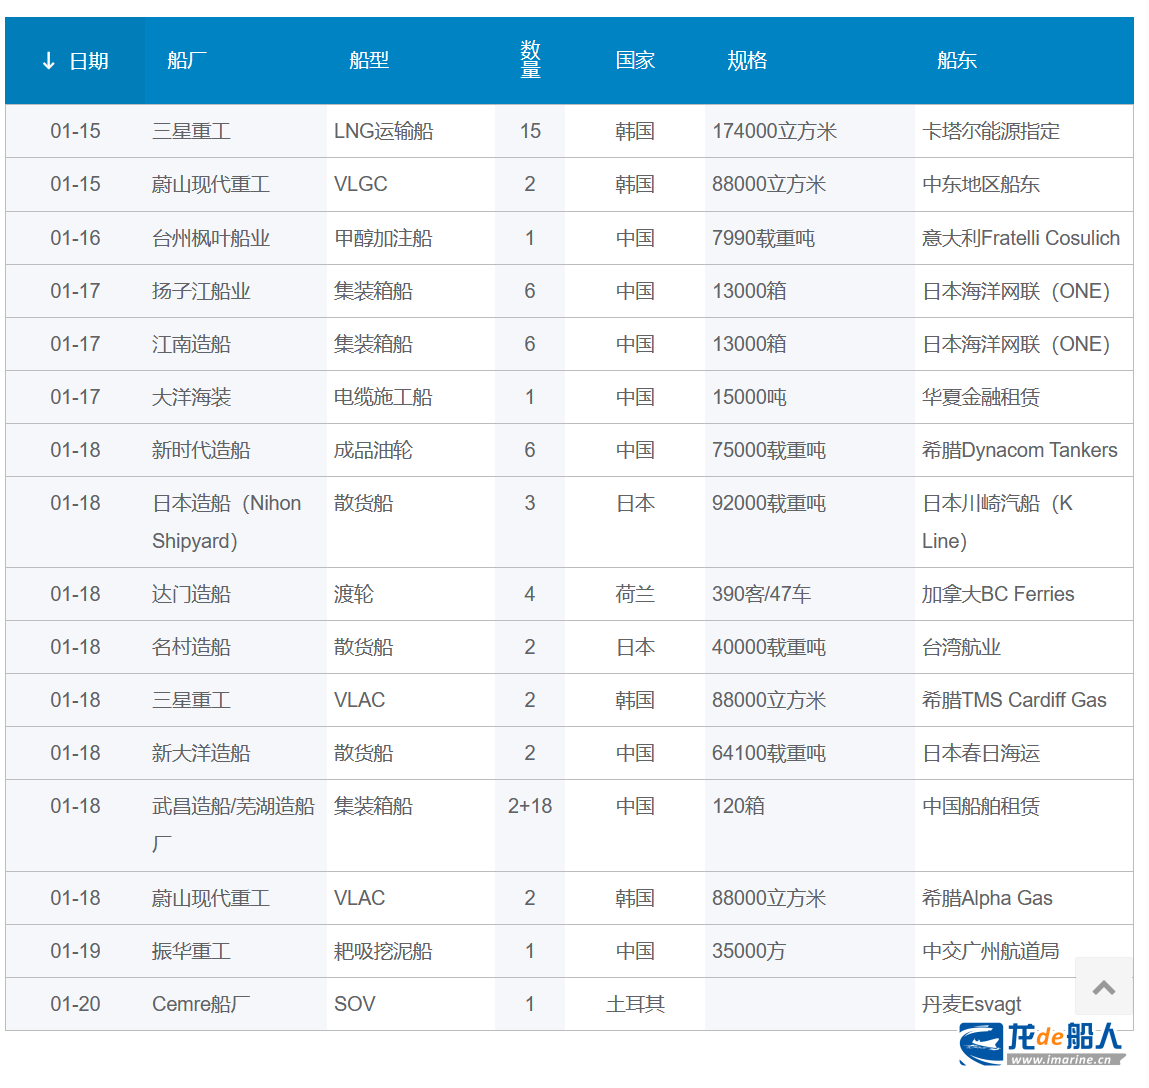Image resolution: width=1149 pixels, height=1088 pixels.
Task: Click the 船型 column header
Action: [x=369, y=61]
